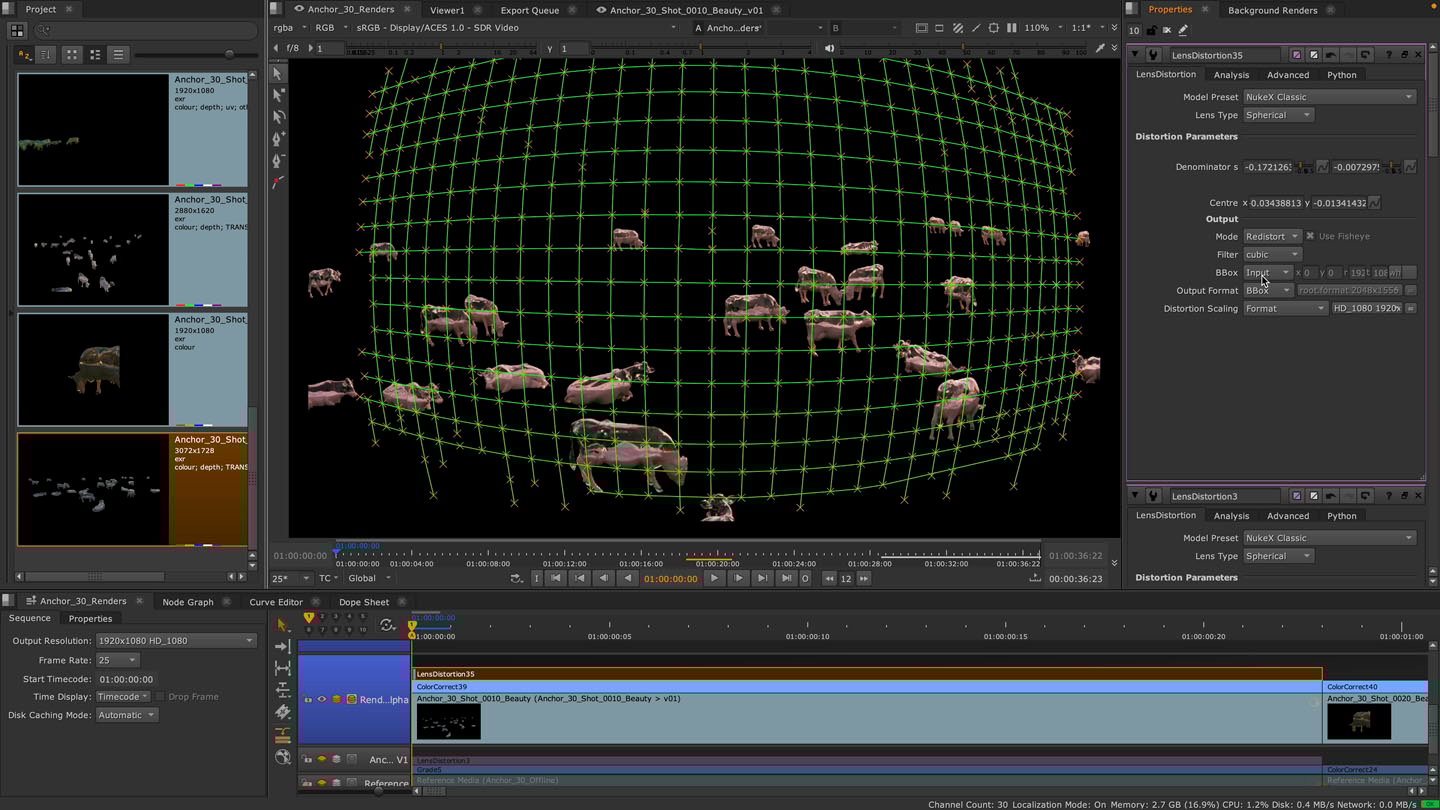The height and width of the screenshot is (810, 1440).
Task: Open the Export Queue tab
Action: pyautogui.click(x=529, y=10)
